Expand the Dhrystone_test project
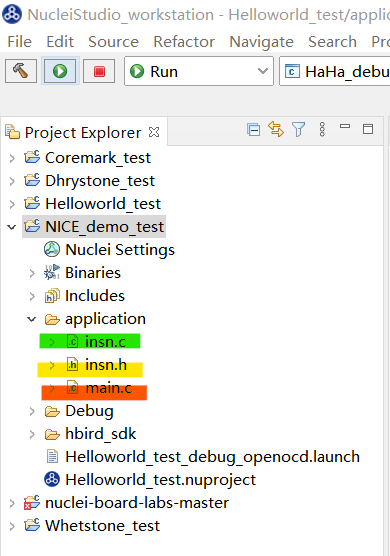 coord(12,181)
